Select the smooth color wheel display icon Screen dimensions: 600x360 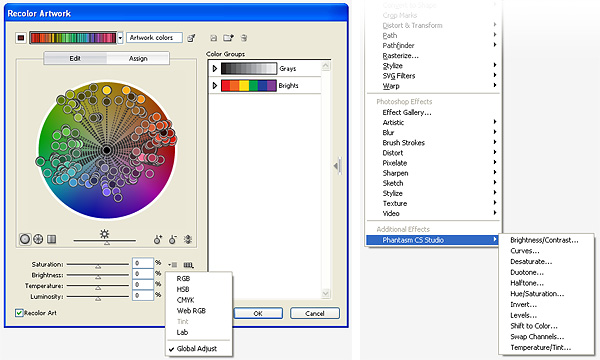25,239
